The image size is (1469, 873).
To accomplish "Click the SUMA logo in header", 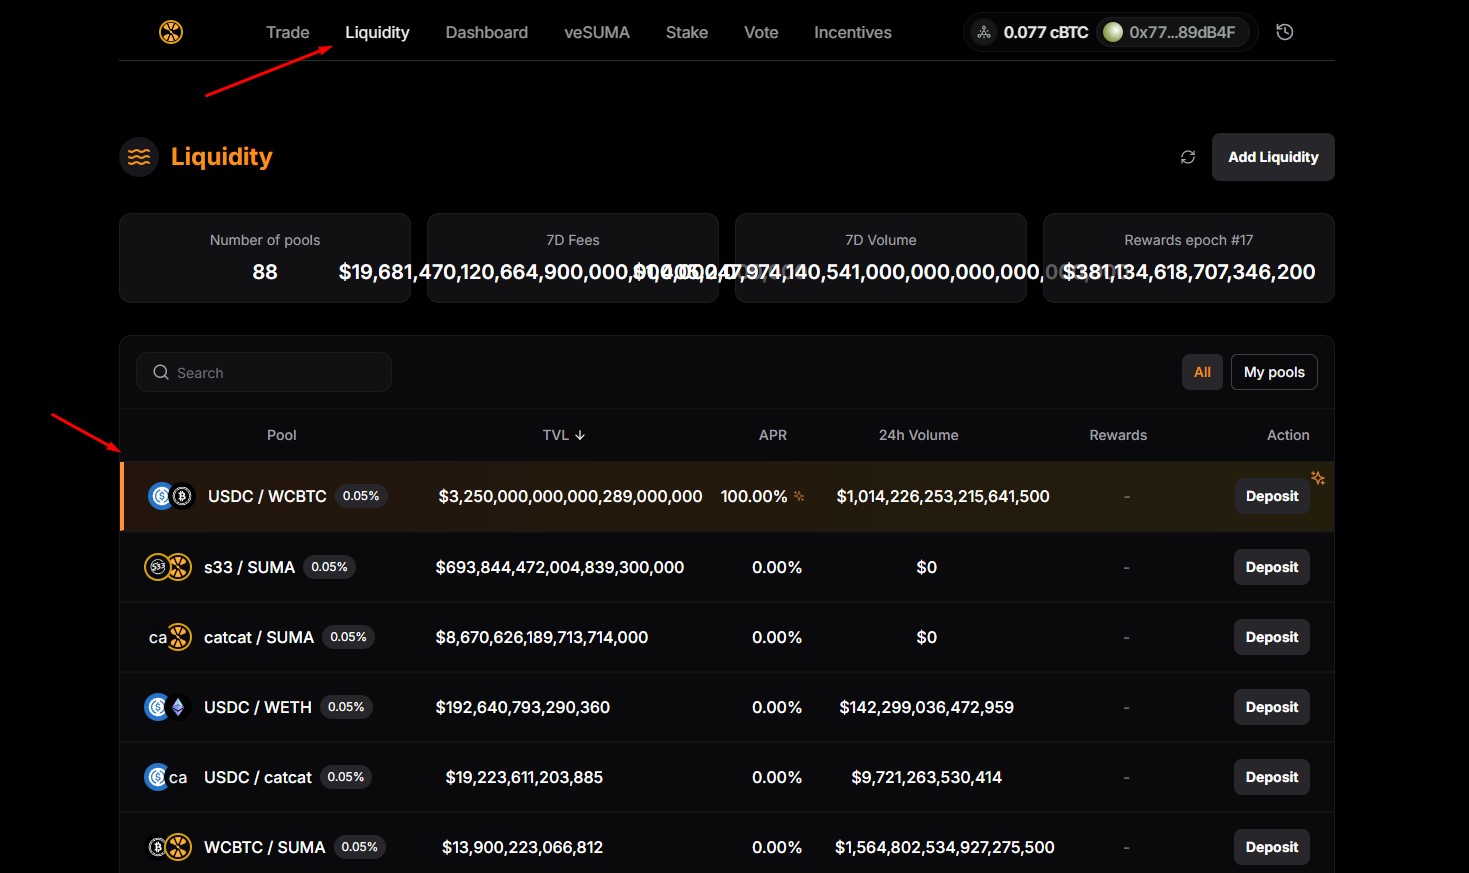I will point(171,32).
